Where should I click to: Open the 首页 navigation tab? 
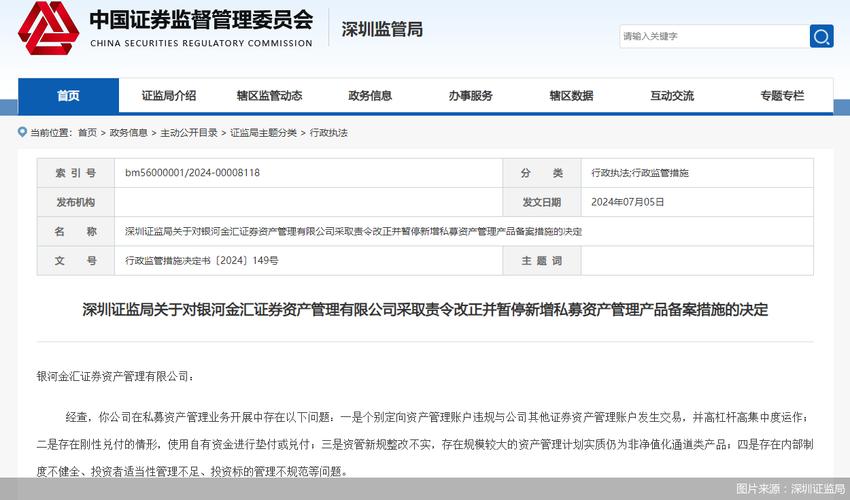tap(68, 95)
